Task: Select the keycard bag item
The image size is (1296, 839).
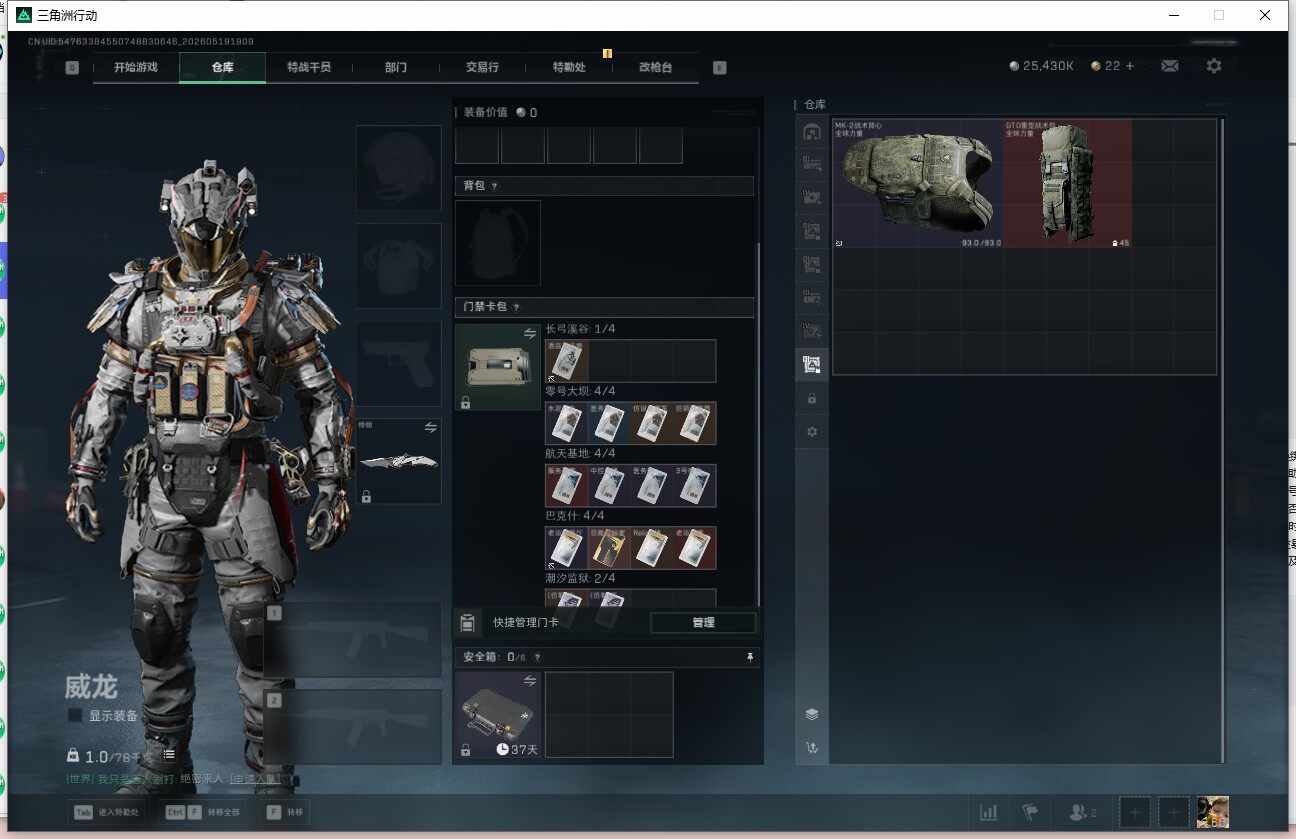Action: (x=498, y=367)
